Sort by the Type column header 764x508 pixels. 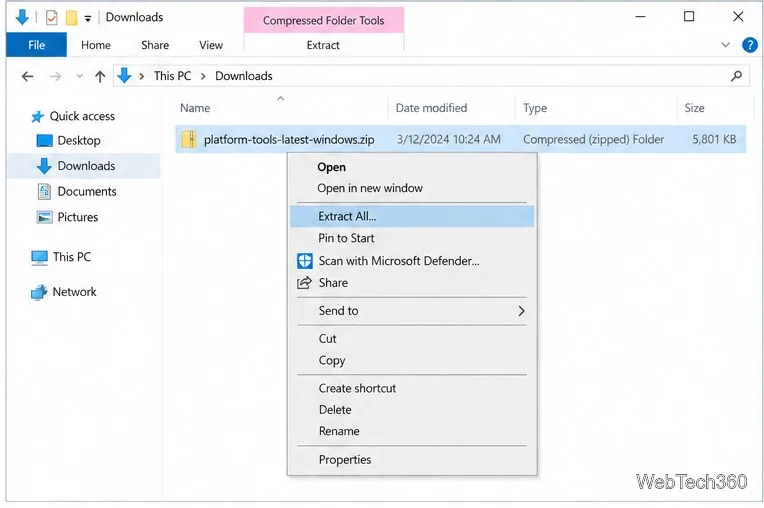[x=535, y=108]
